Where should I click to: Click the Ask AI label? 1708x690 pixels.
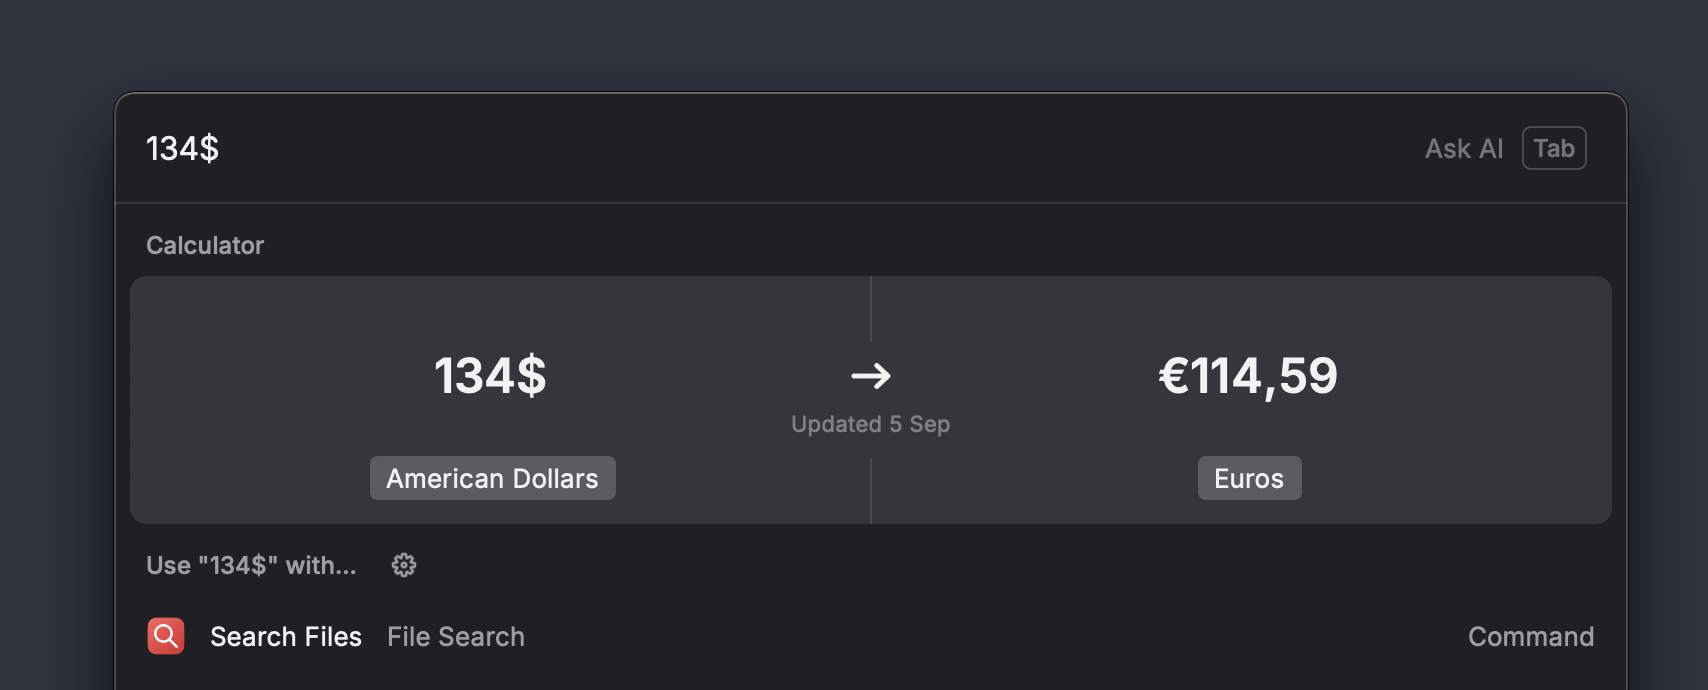pos(1463,148)
